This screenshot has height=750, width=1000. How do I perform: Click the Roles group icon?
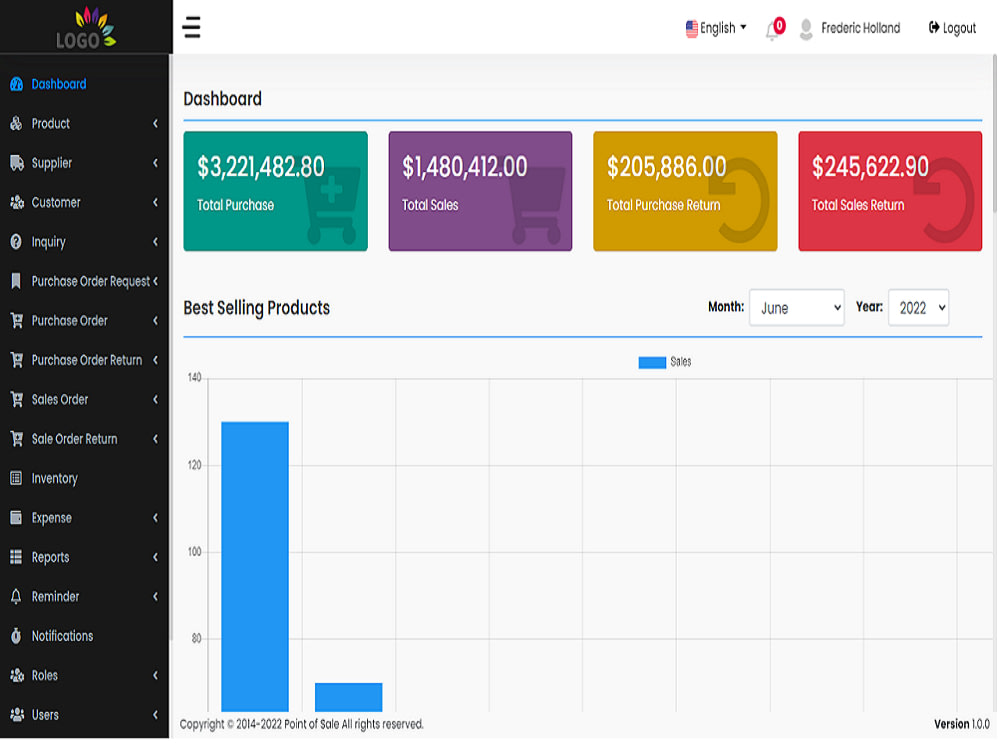(x=17, y=676)
